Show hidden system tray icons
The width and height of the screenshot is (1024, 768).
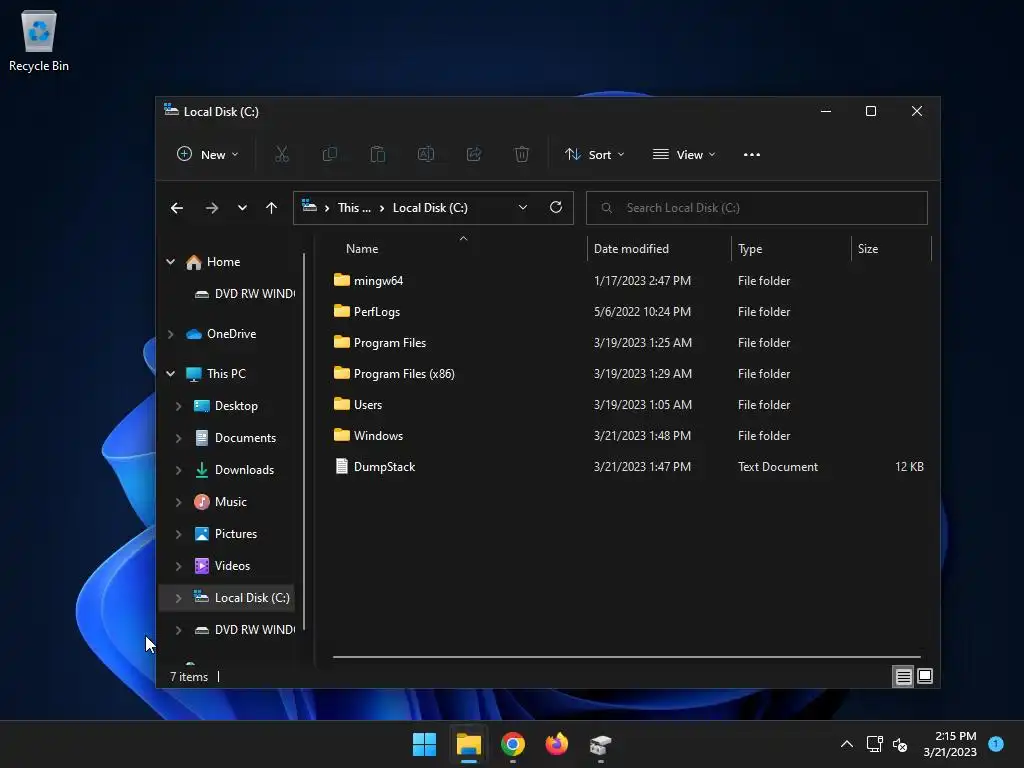(846, 744)
